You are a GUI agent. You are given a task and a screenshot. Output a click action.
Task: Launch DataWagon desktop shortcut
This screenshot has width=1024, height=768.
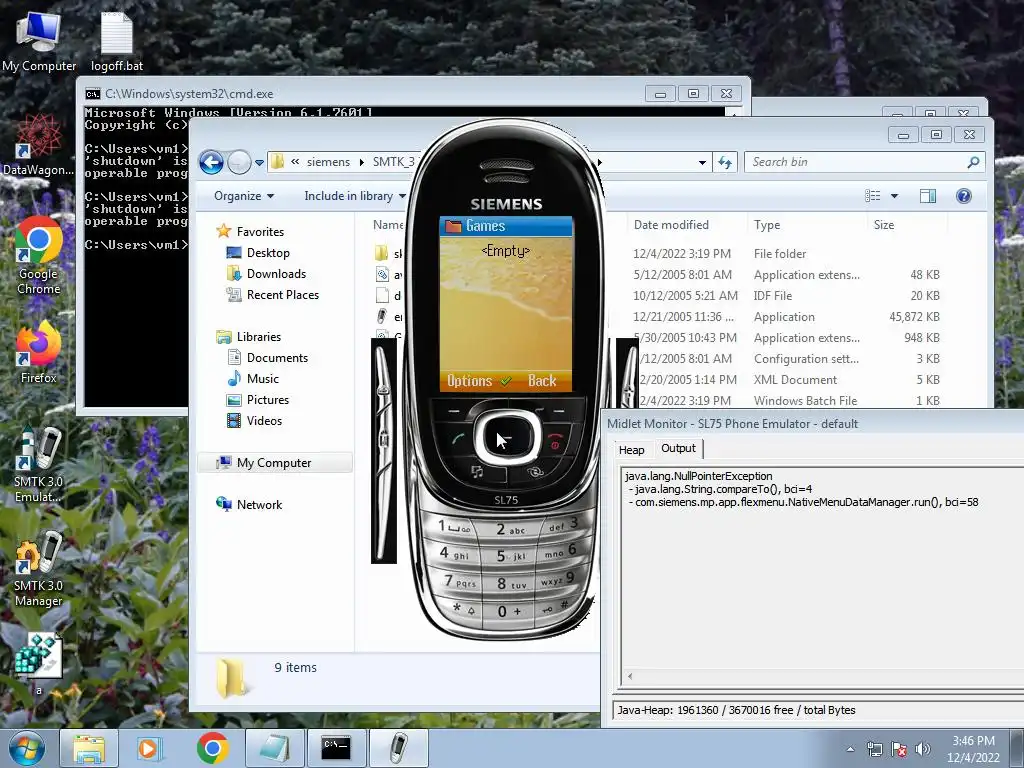39,145
